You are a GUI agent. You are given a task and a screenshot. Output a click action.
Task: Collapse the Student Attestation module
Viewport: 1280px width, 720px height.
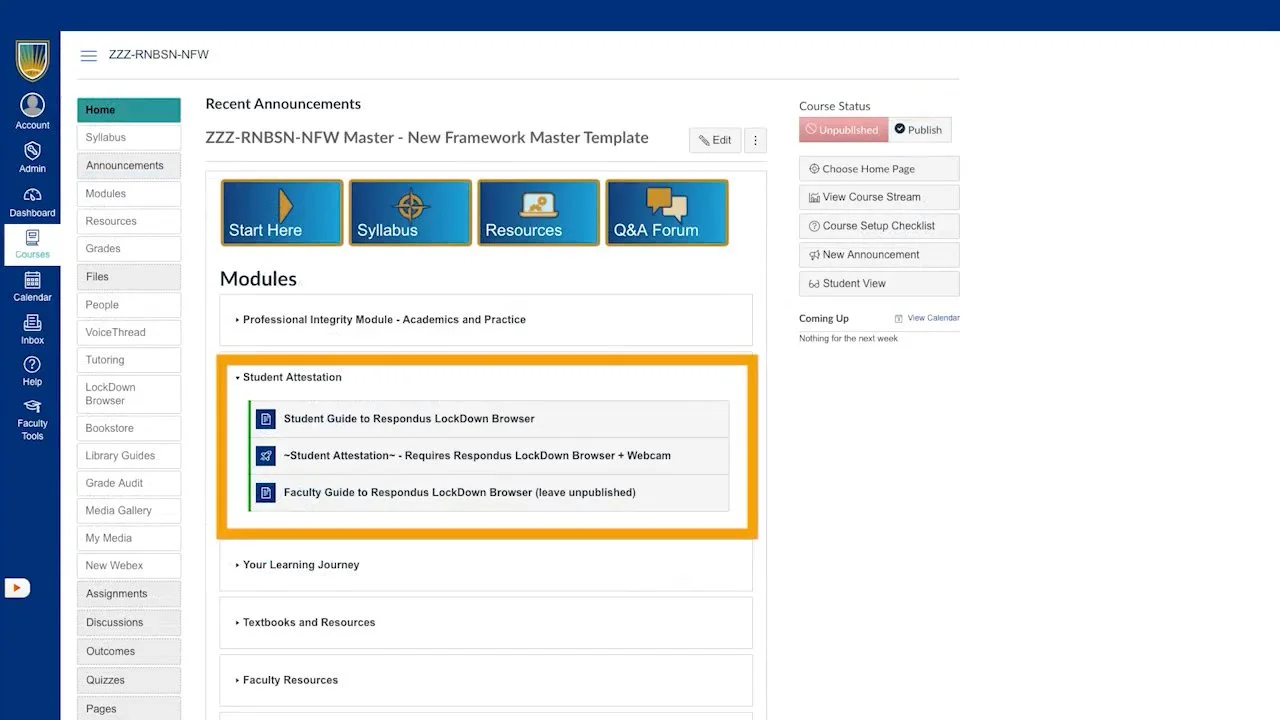tap(292, 377)
